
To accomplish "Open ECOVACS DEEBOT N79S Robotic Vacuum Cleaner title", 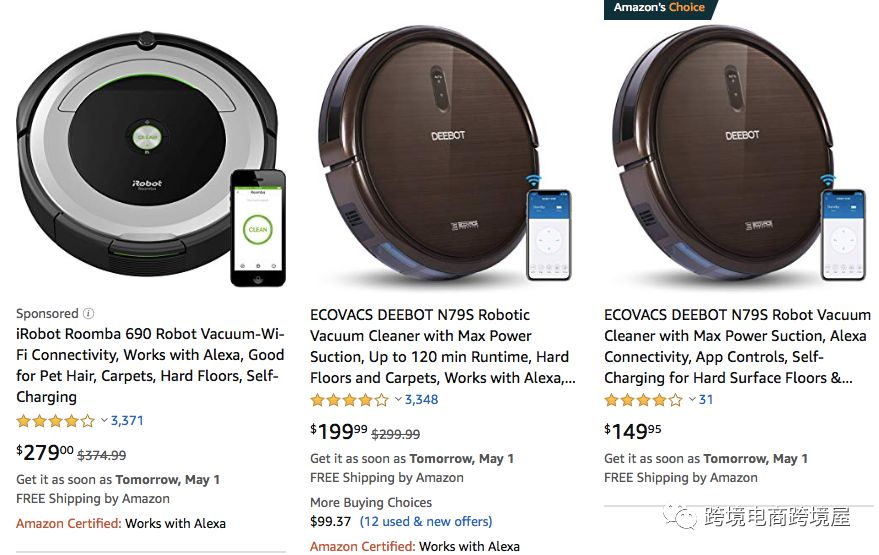I will [442, 346].
